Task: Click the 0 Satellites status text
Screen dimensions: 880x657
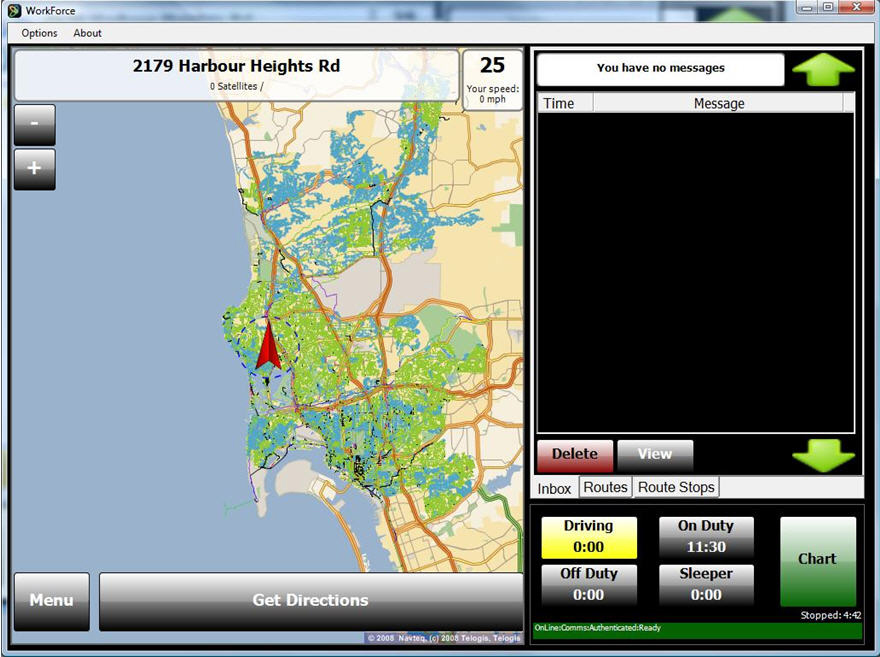Action: pos(237,86)
